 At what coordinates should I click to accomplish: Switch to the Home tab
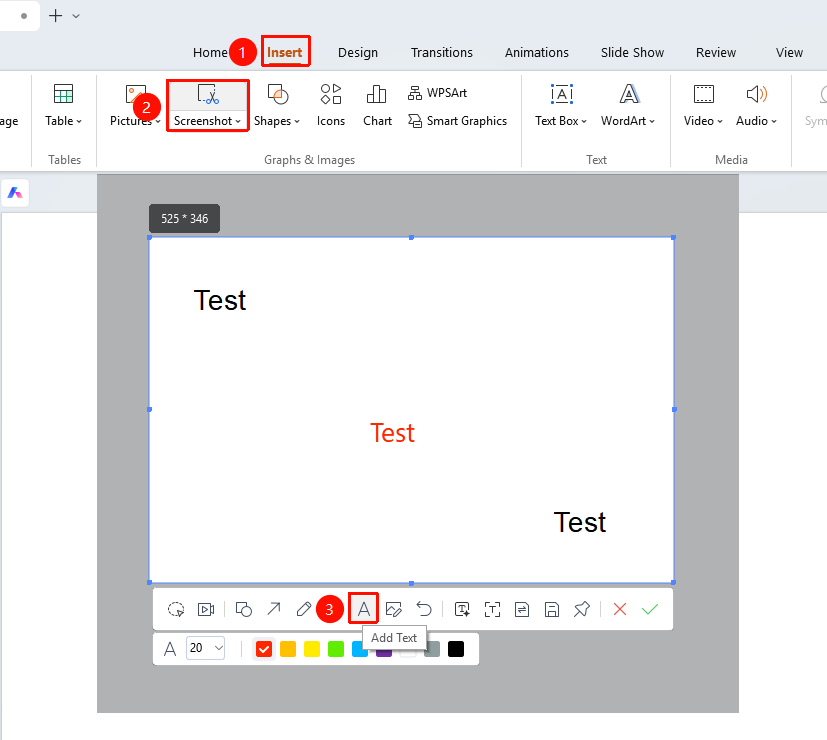click(x=210, y=52)
